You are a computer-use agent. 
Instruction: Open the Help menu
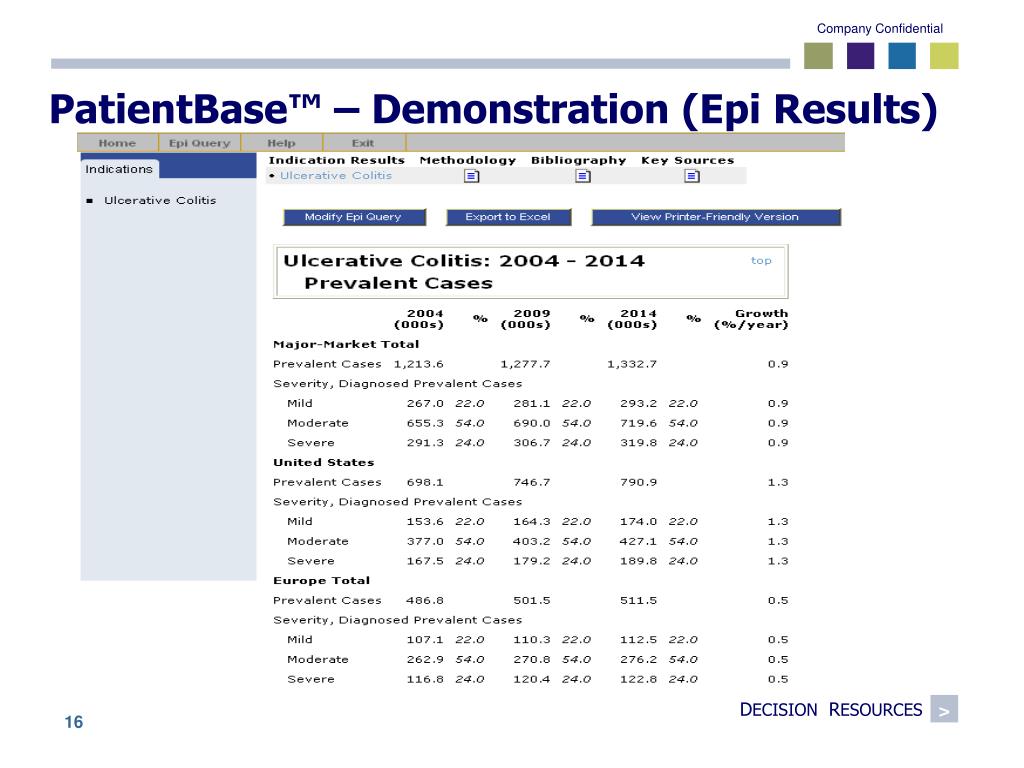[x=281, y=143]
